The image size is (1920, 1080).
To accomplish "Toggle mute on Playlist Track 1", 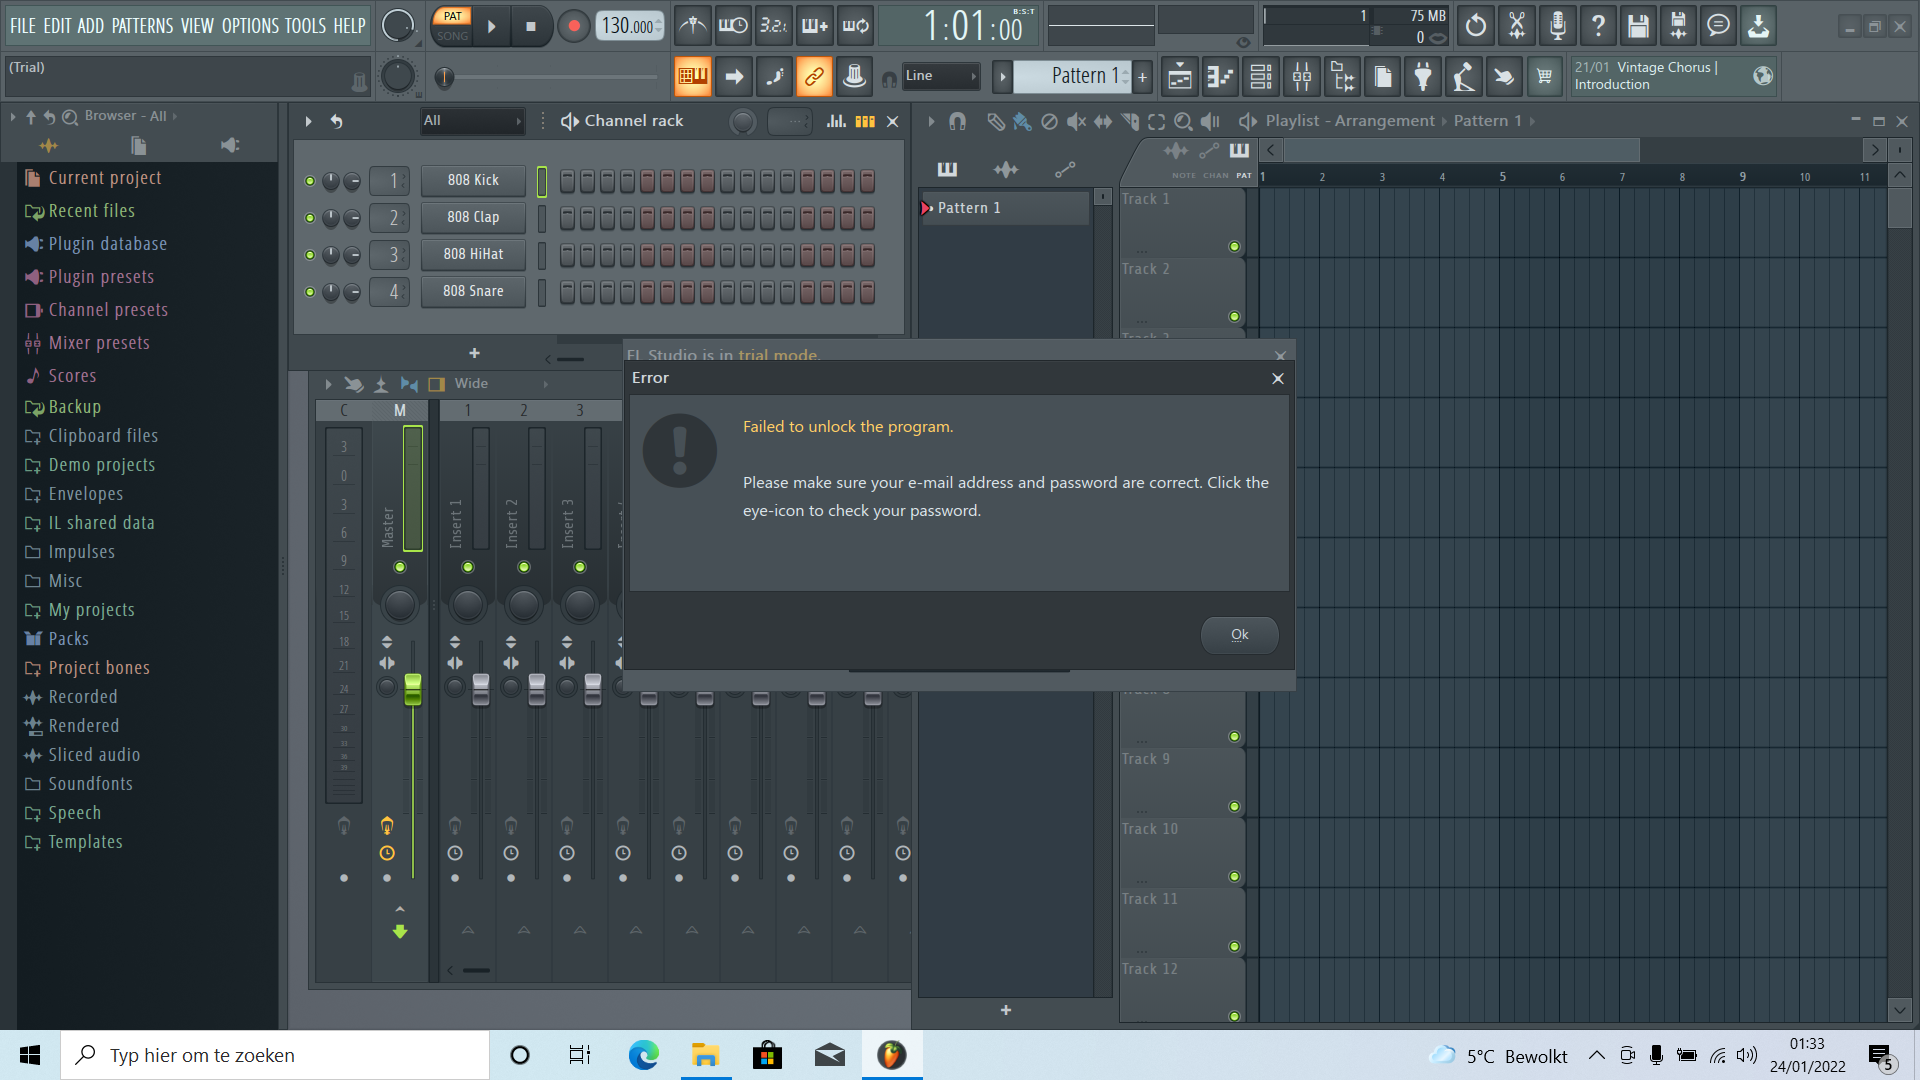I will coord(1234,246).
